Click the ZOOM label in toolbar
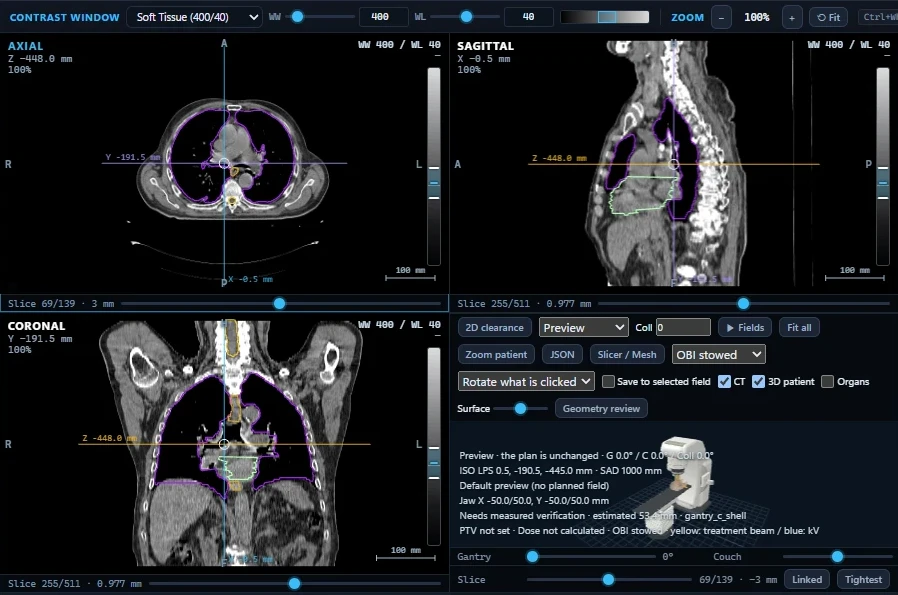898x595 pixels. pyautogui.click(x=687, y=17)
